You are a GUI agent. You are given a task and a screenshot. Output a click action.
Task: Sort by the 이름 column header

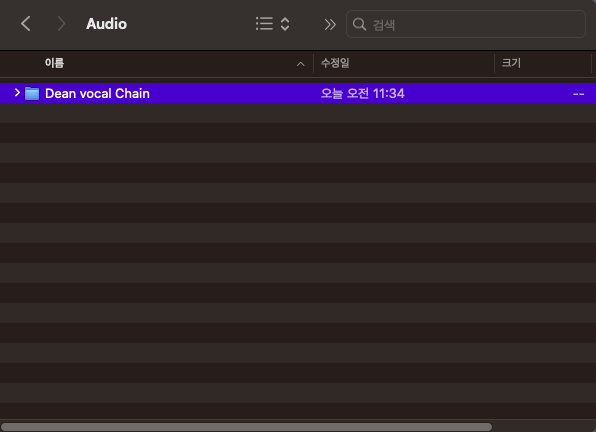pyautogui.click(x=54, y=63)
